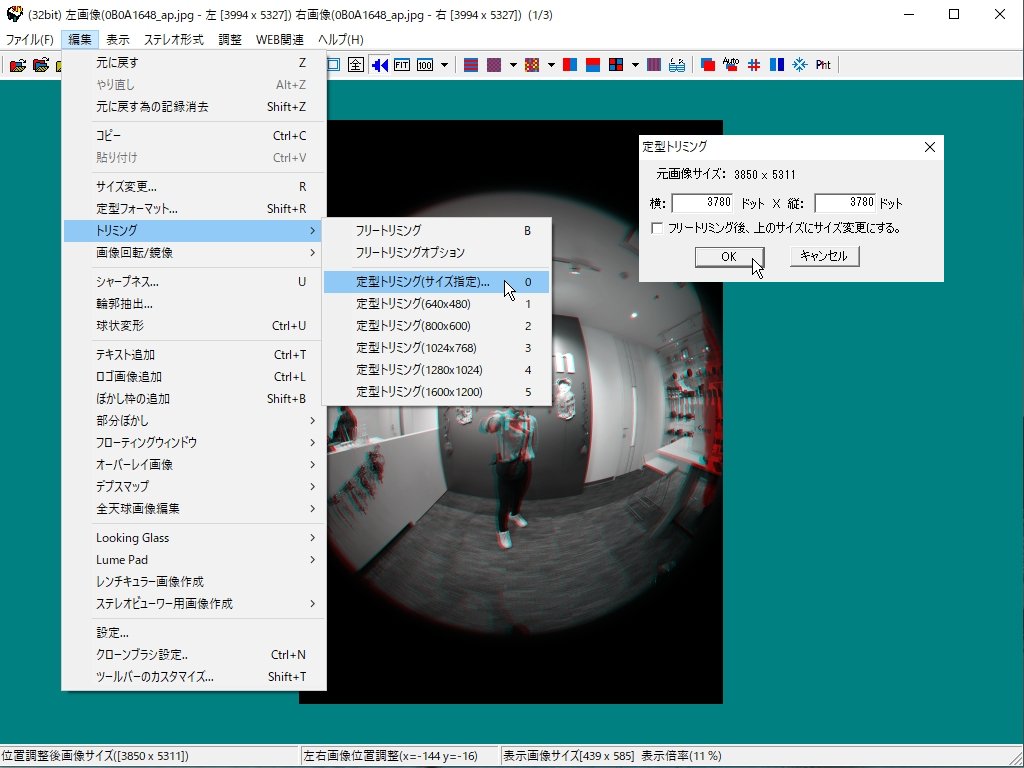Viewport: 1024px width, 768px height.
Task: Open the WEB関連 menu
Action: 280,40
